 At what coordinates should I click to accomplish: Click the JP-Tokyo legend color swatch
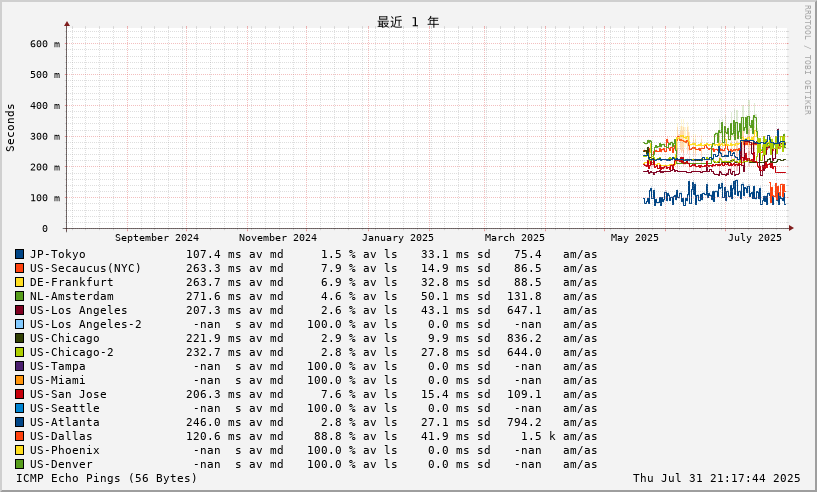pos(19,254)
